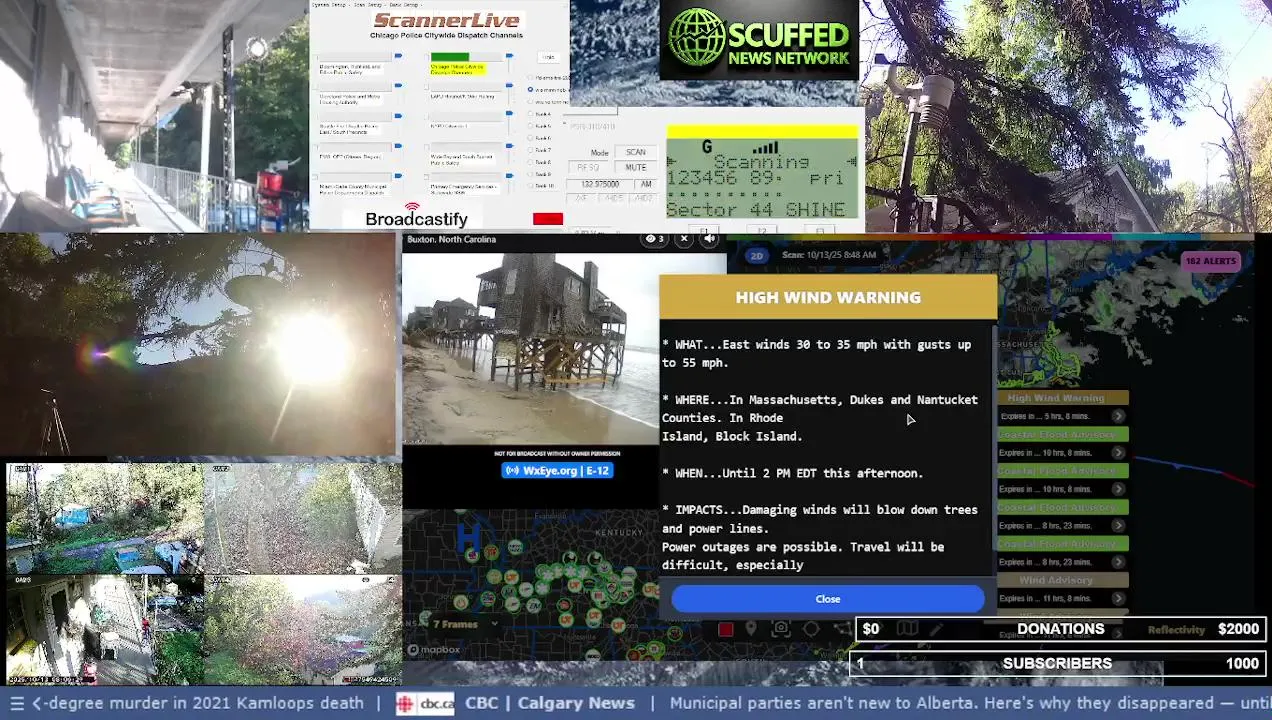Select Bank 10 radio button
The image size is (1272, 720).
[530, 186]
